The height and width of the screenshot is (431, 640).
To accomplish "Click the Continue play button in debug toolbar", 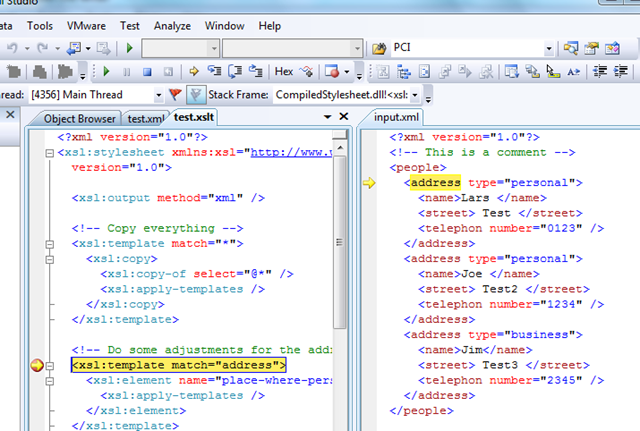I will point(107,72).
